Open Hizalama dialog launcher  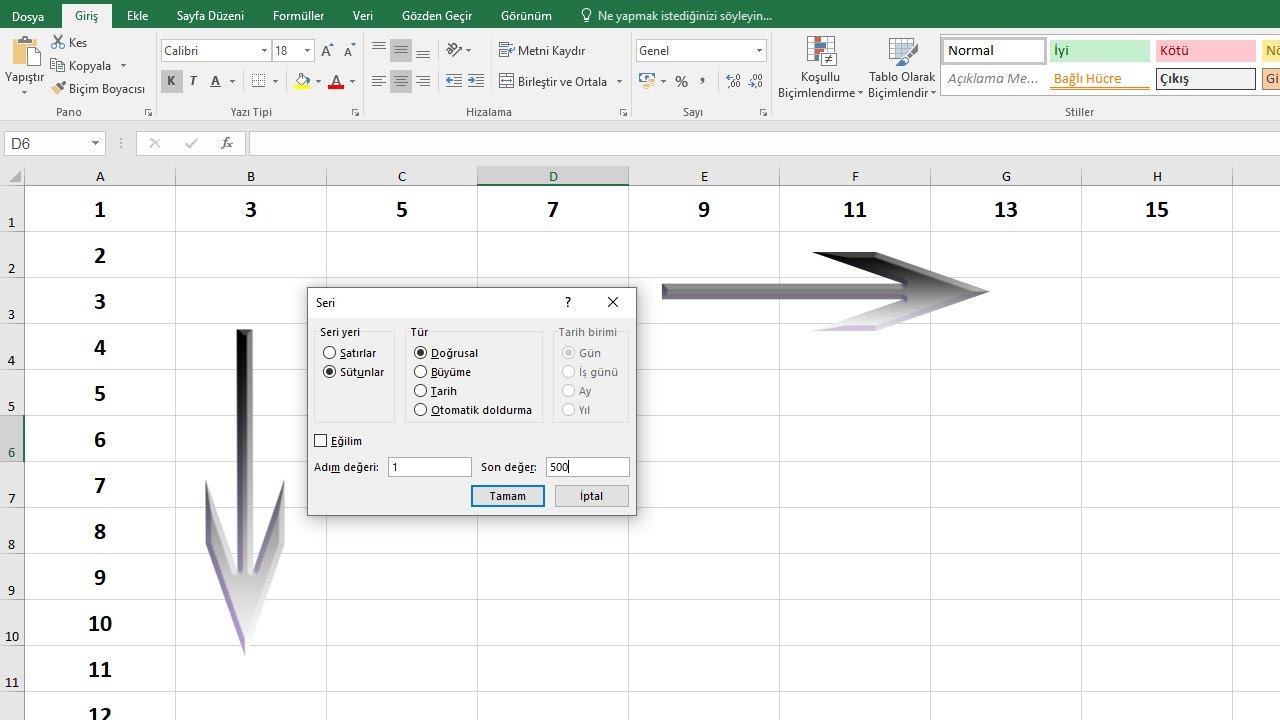(624, 113)
